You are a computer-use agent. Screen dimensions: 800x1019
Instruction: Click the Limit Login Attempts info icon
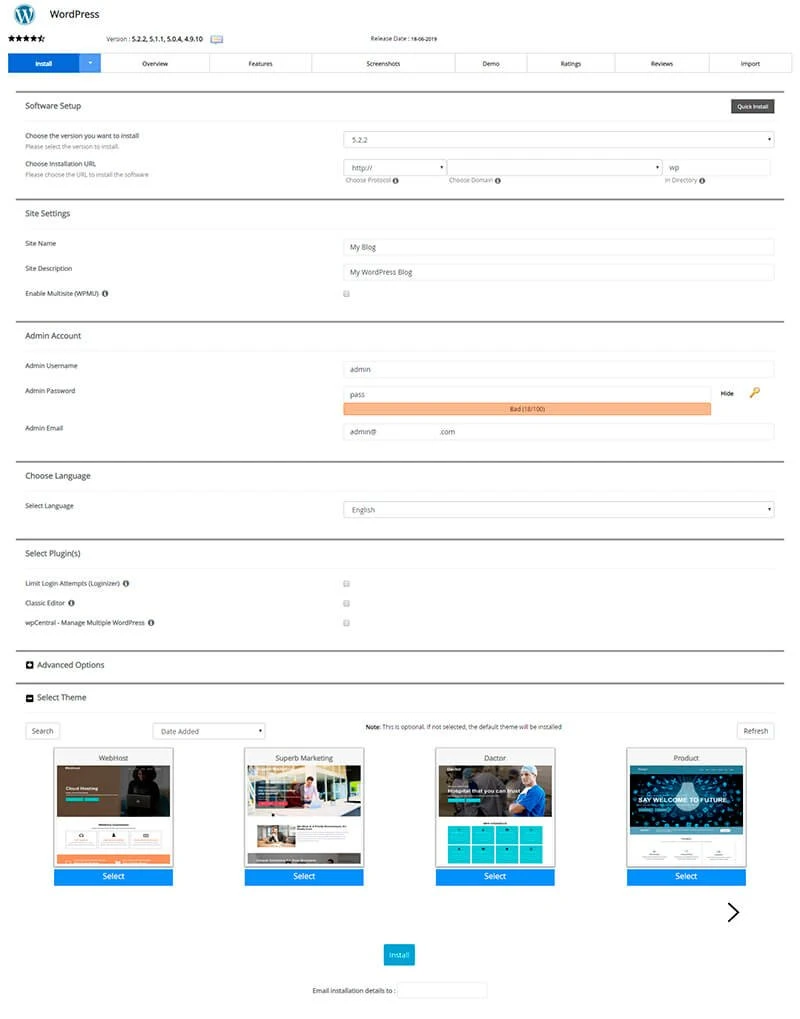(x=126, y=584)
